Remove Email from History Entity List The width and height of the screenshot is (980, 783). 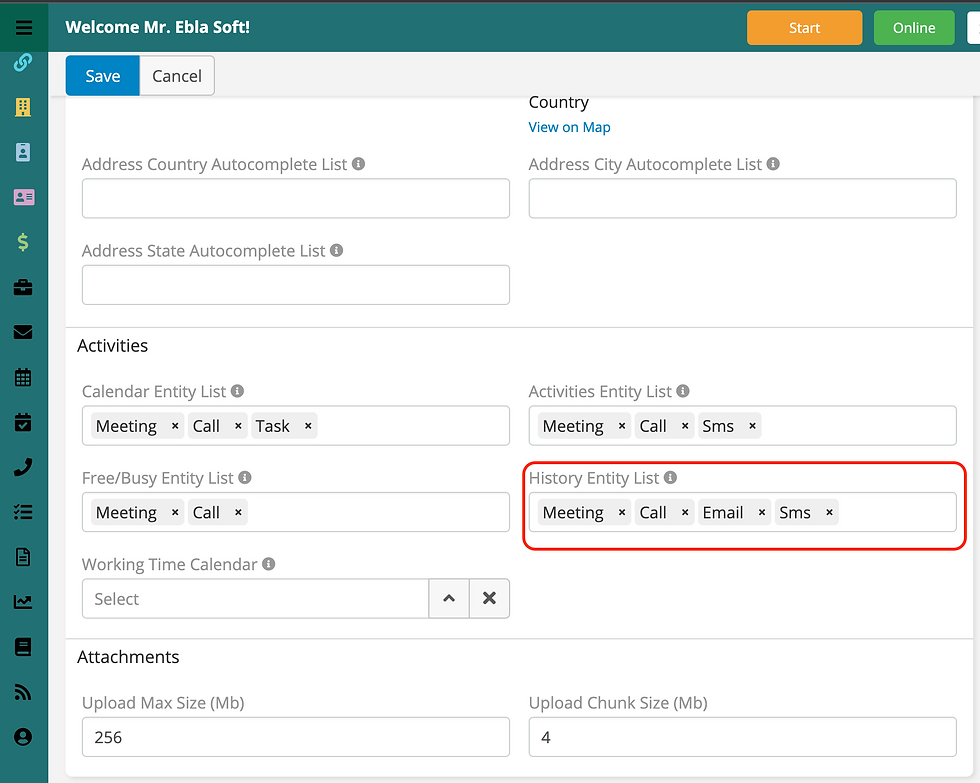(x=762, y=513)
